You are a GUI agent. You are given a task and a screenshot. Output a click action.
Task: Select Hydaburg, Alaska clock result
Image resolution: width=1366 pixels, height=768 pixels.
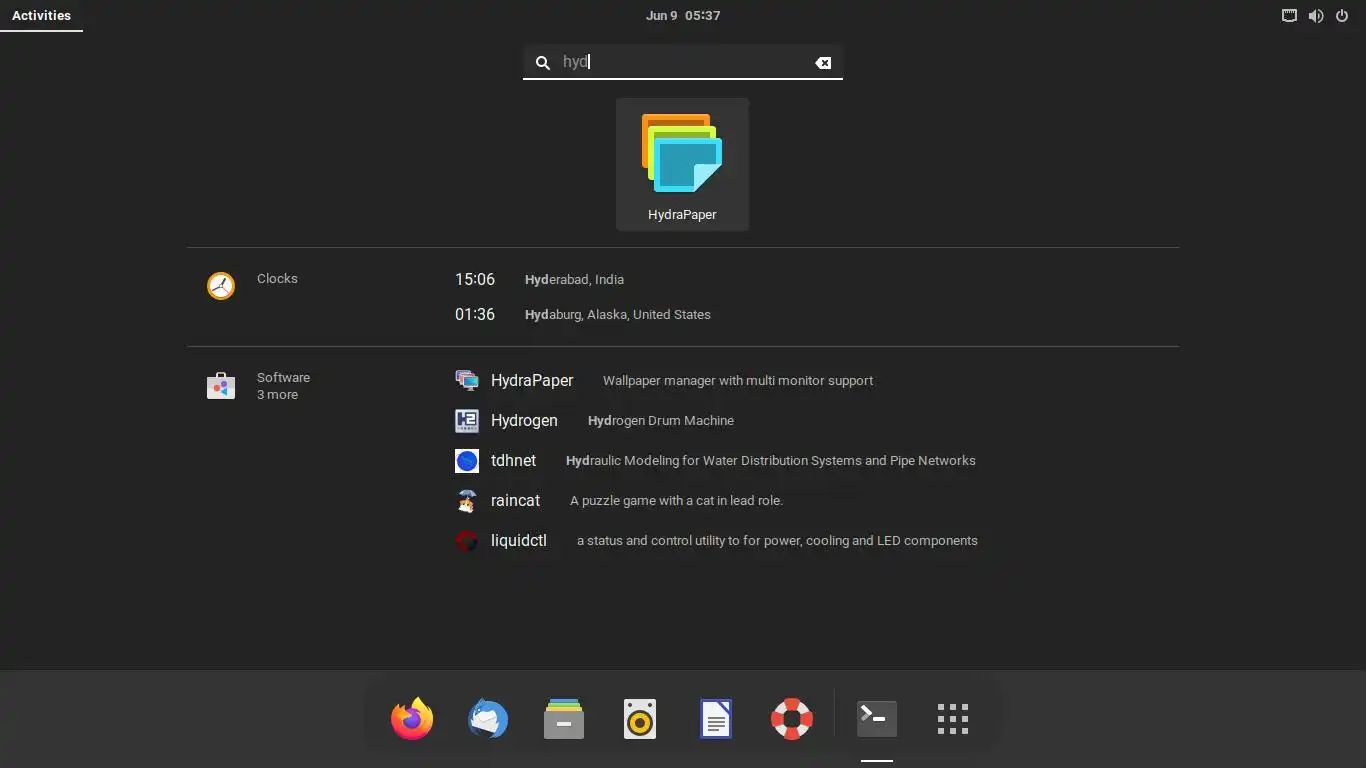(x=618, y=314)
